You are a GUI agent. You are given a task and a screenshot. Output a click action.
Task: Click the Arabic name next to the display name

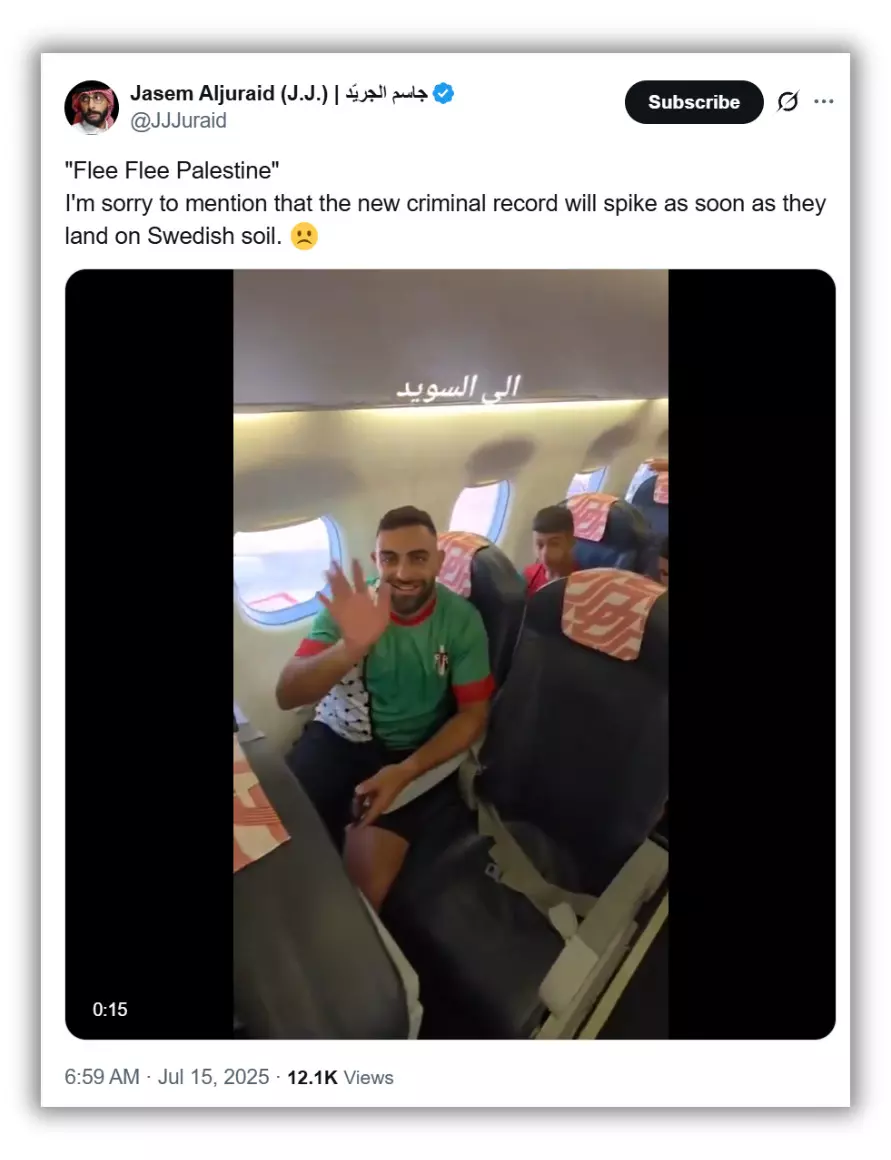pos(386,93)
